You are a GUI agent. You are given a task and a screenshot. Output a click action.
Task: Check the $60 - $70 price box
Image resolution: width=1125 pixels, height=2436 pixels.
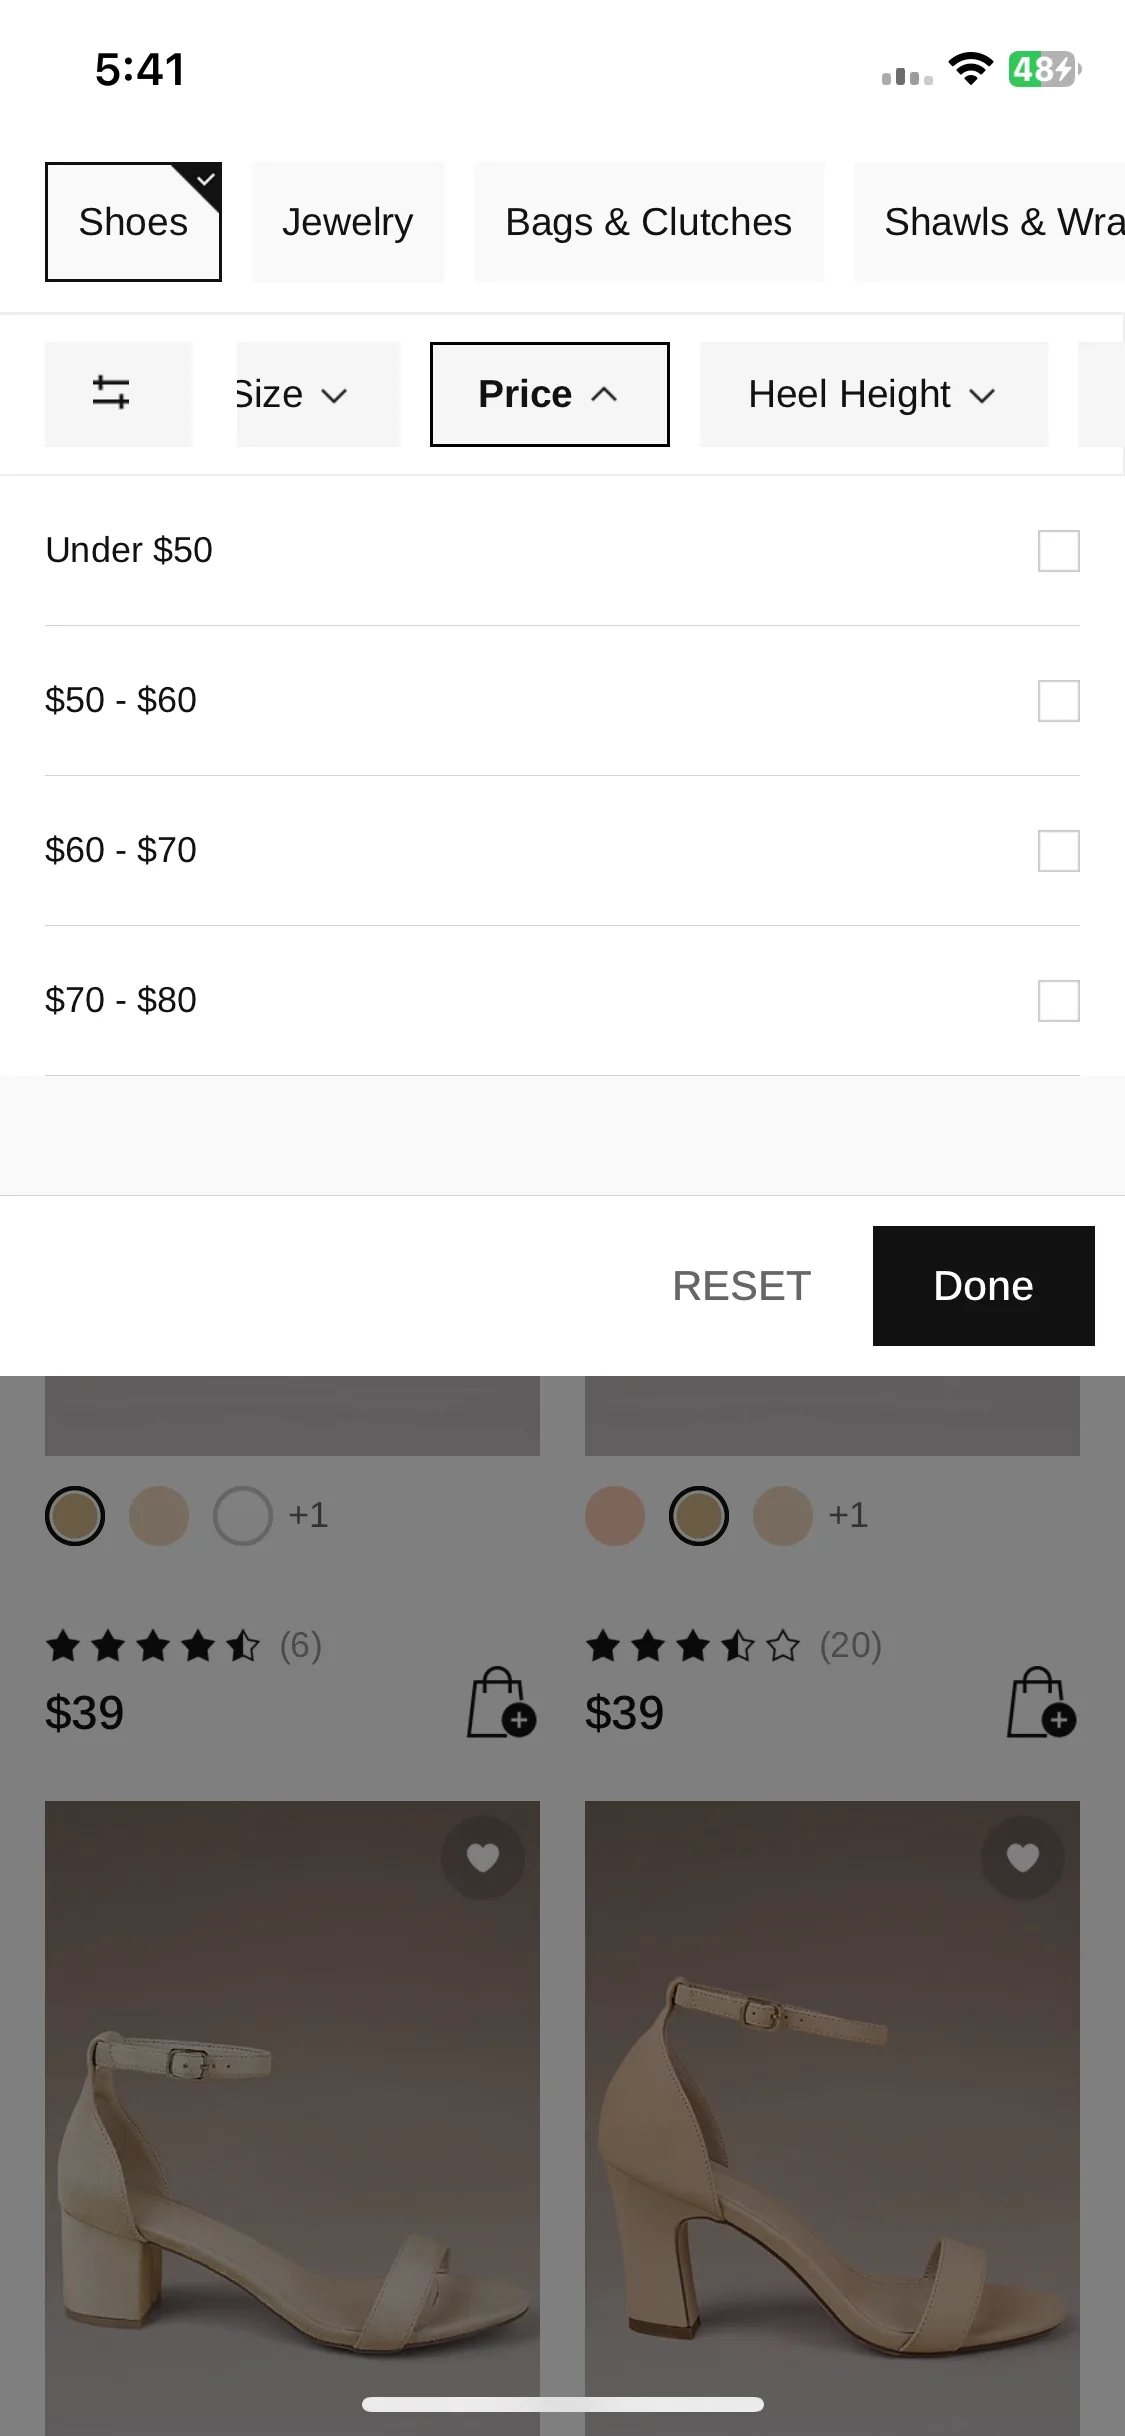1059,851
